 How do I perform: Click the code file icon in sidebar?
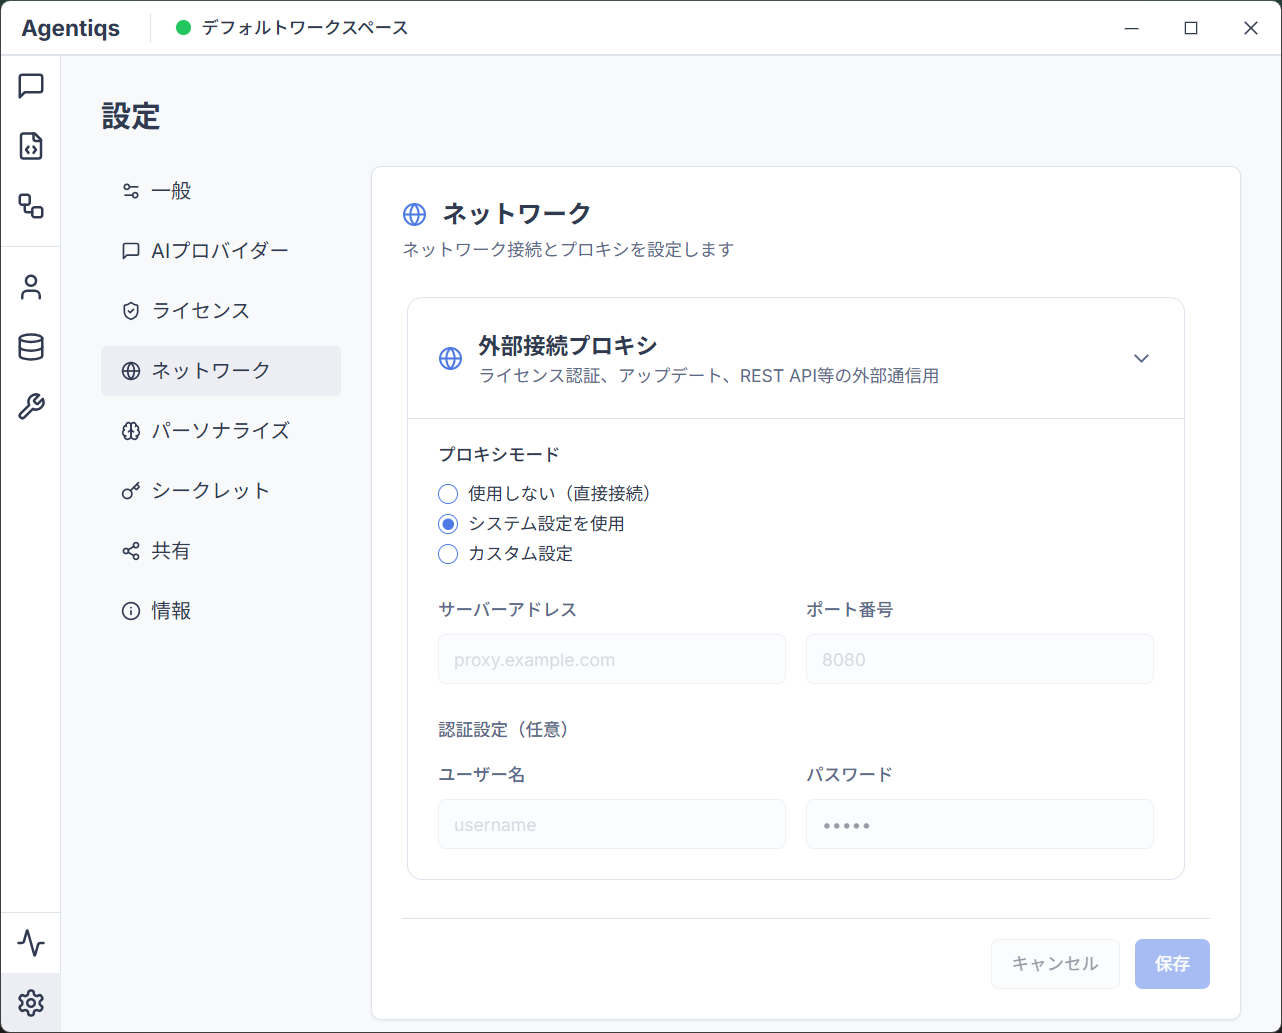[31, 146]
